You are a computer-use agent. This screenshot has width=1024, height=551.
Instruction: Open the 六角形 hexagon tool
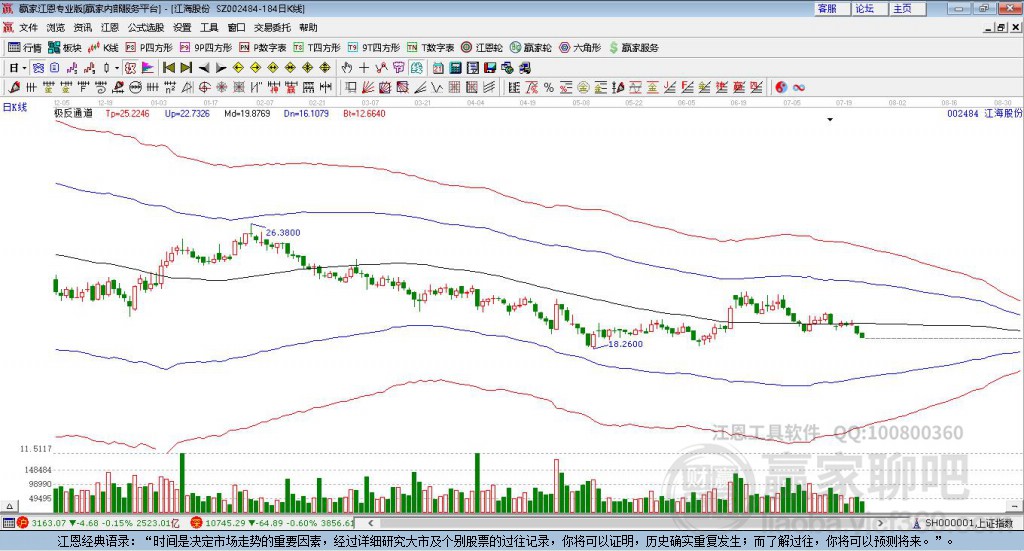580,48
